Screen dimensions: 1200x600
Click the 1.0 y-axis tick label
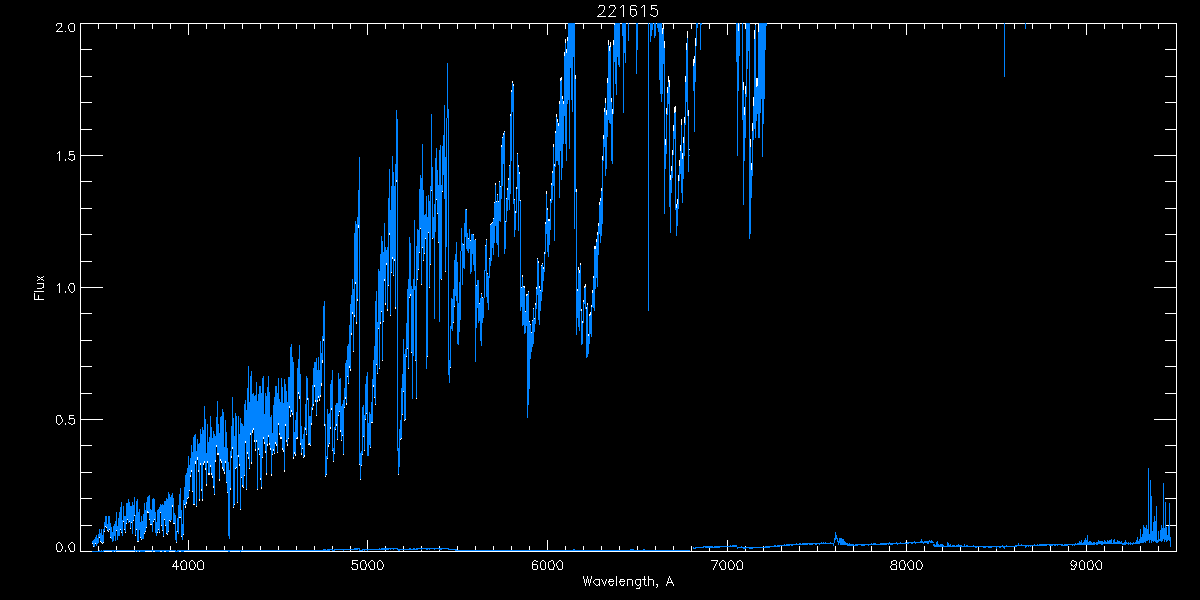click(65, 288)
